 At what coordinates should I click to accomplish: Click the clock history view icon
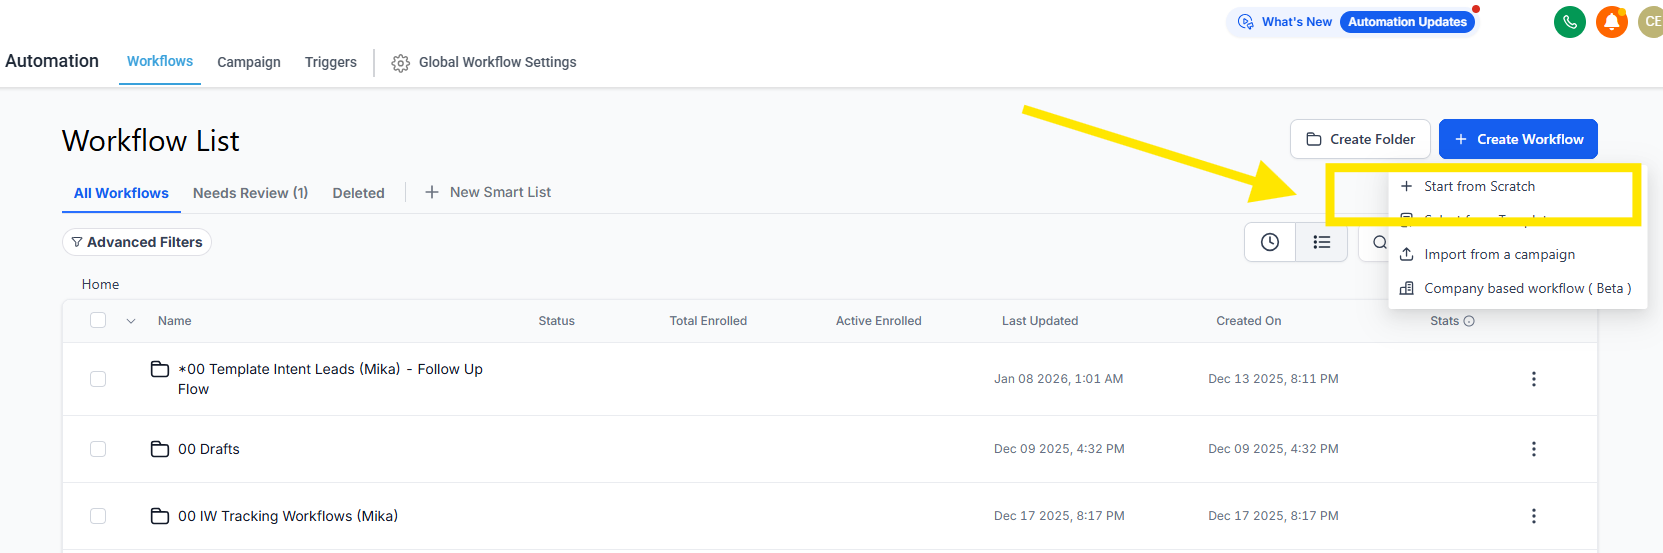click(1269, 242)
